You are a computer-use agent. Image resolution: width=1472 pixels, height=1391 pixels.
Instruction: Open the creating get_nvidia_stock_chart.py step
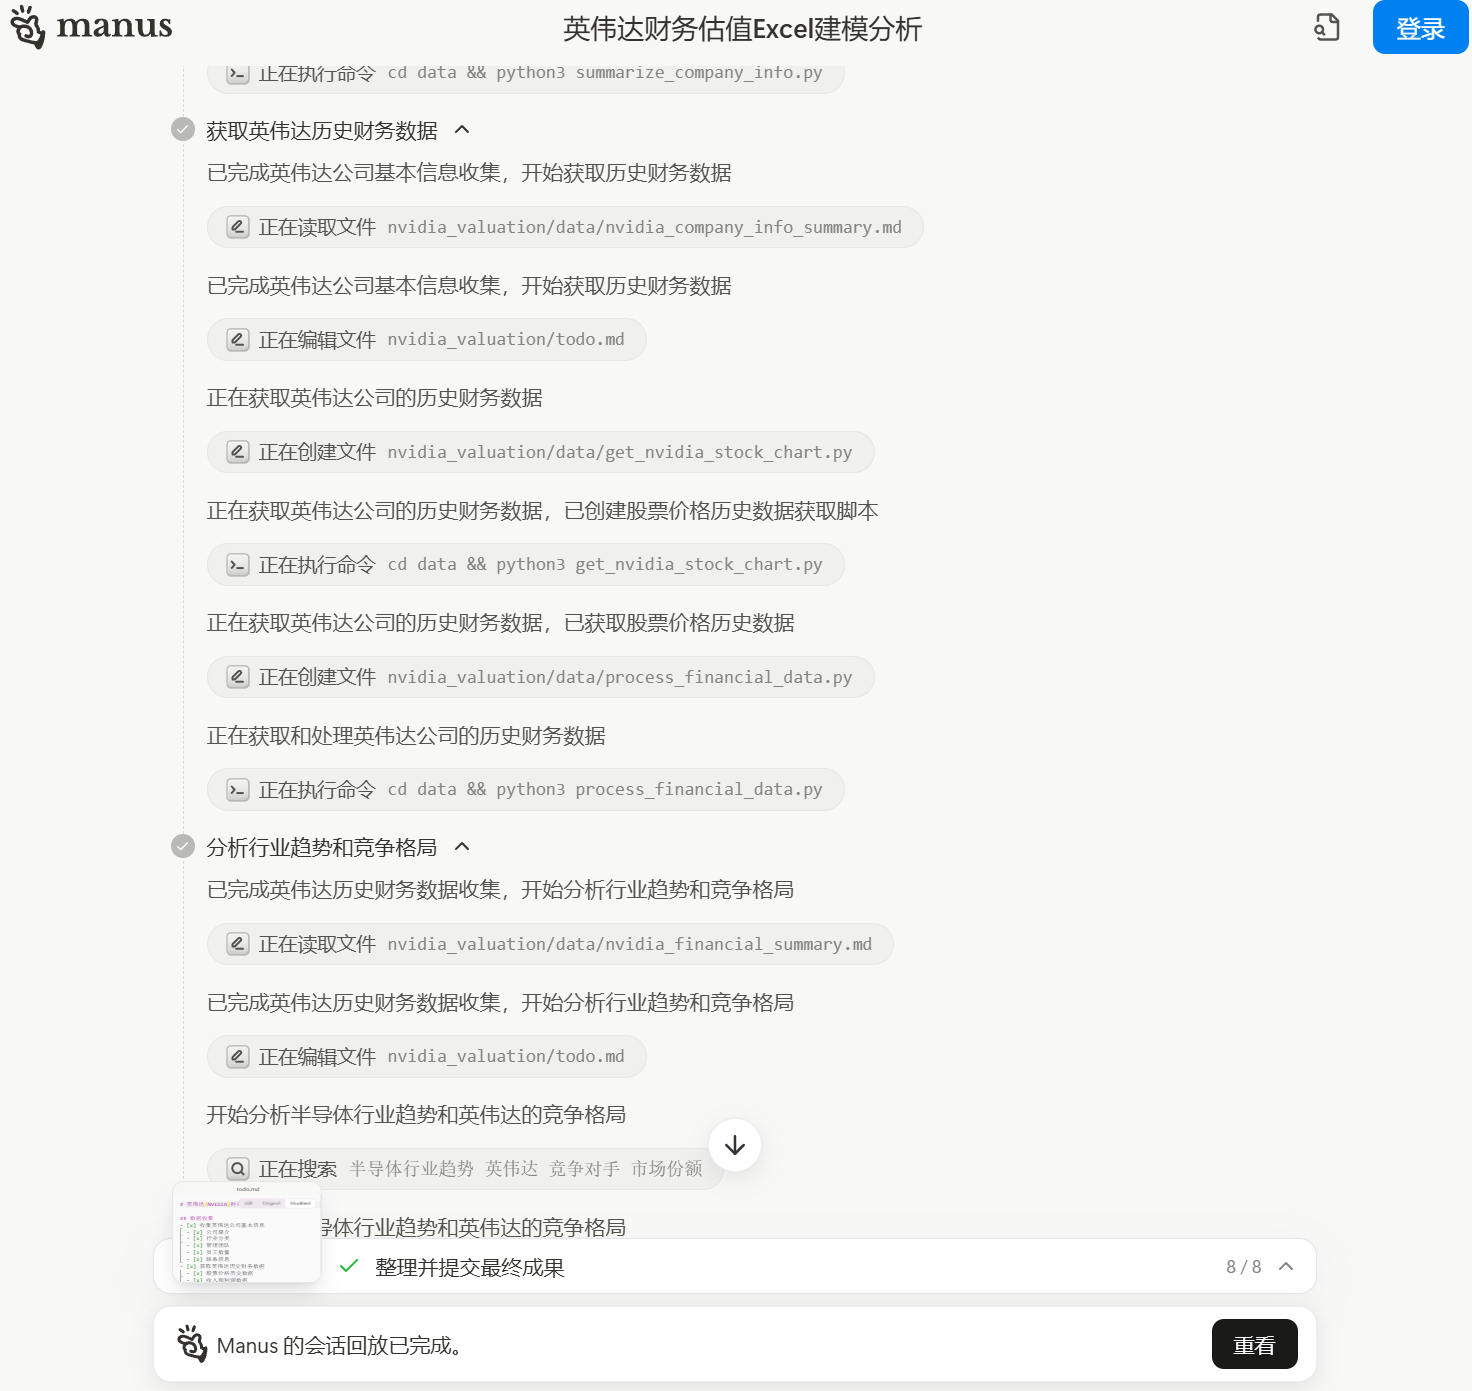tap(541, 452)
